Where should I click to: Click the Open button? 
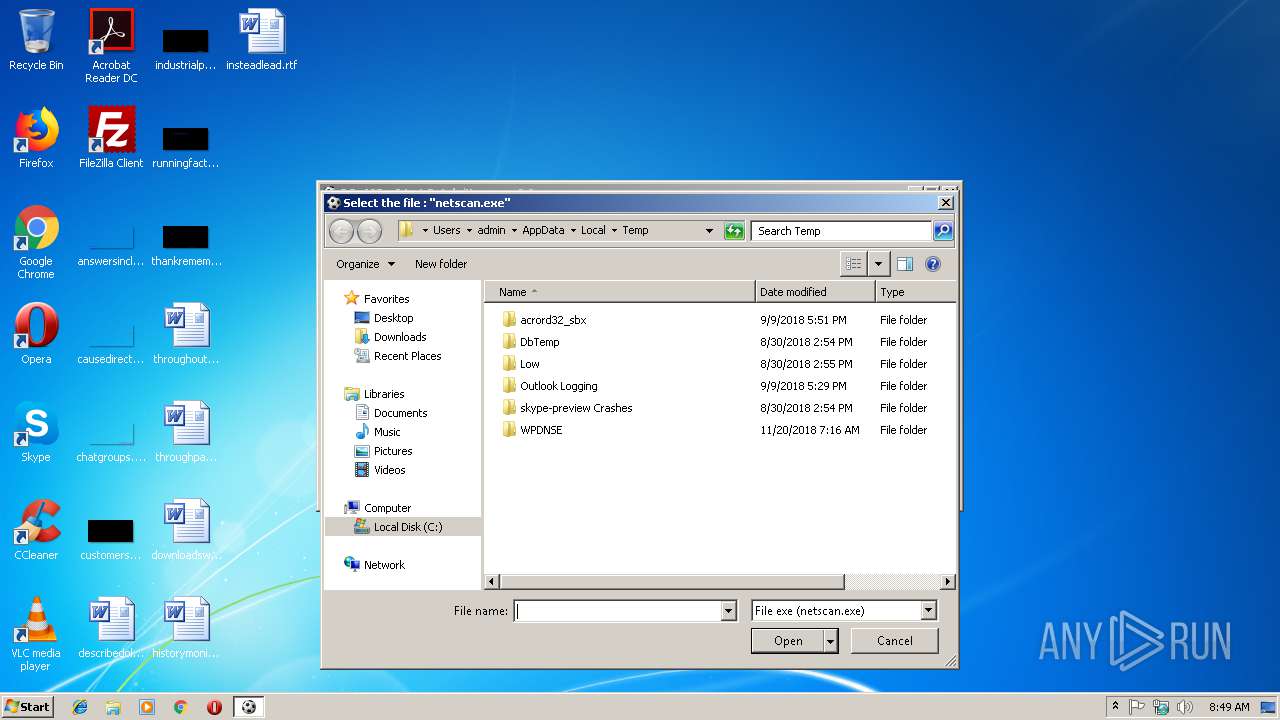coord(788,641)
